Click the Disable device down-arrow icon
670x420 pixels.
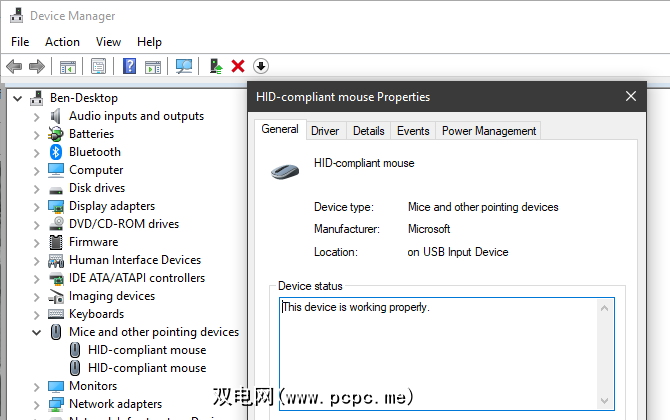click(x=261, y=66)
